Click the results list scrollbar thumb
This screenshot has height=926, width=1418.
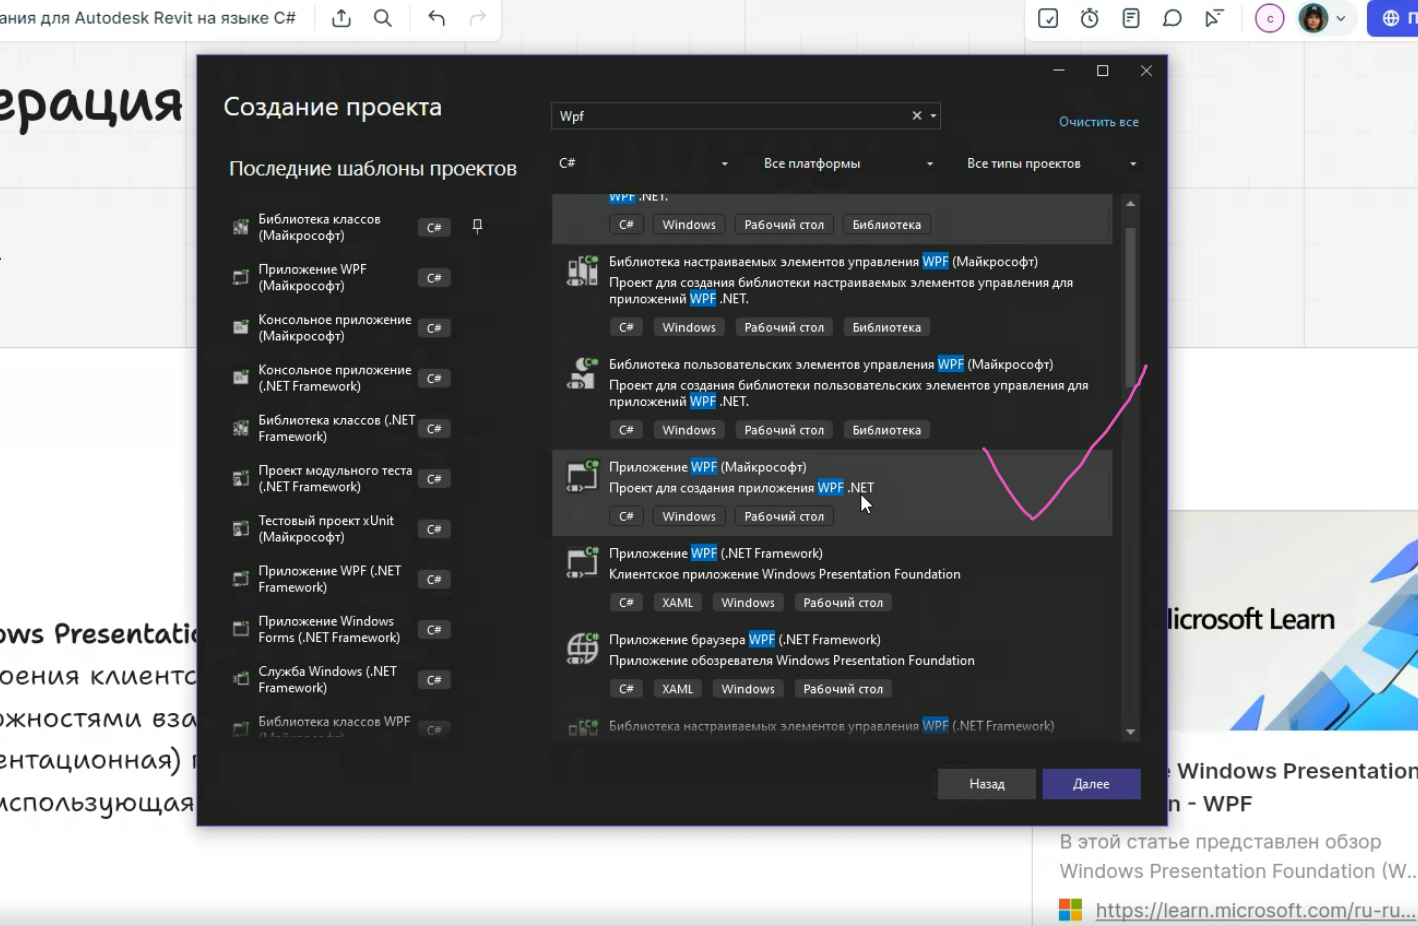[x=1130, y=307]
